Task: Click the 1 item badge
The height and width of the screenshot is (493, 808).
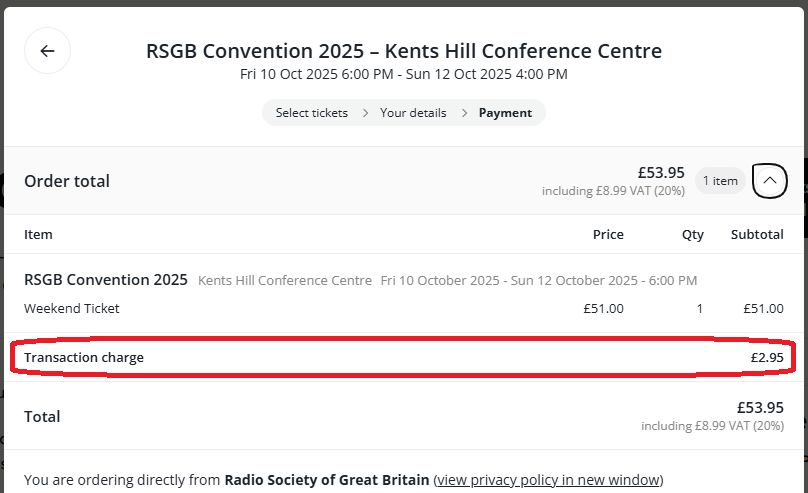Action: (719, 180)
